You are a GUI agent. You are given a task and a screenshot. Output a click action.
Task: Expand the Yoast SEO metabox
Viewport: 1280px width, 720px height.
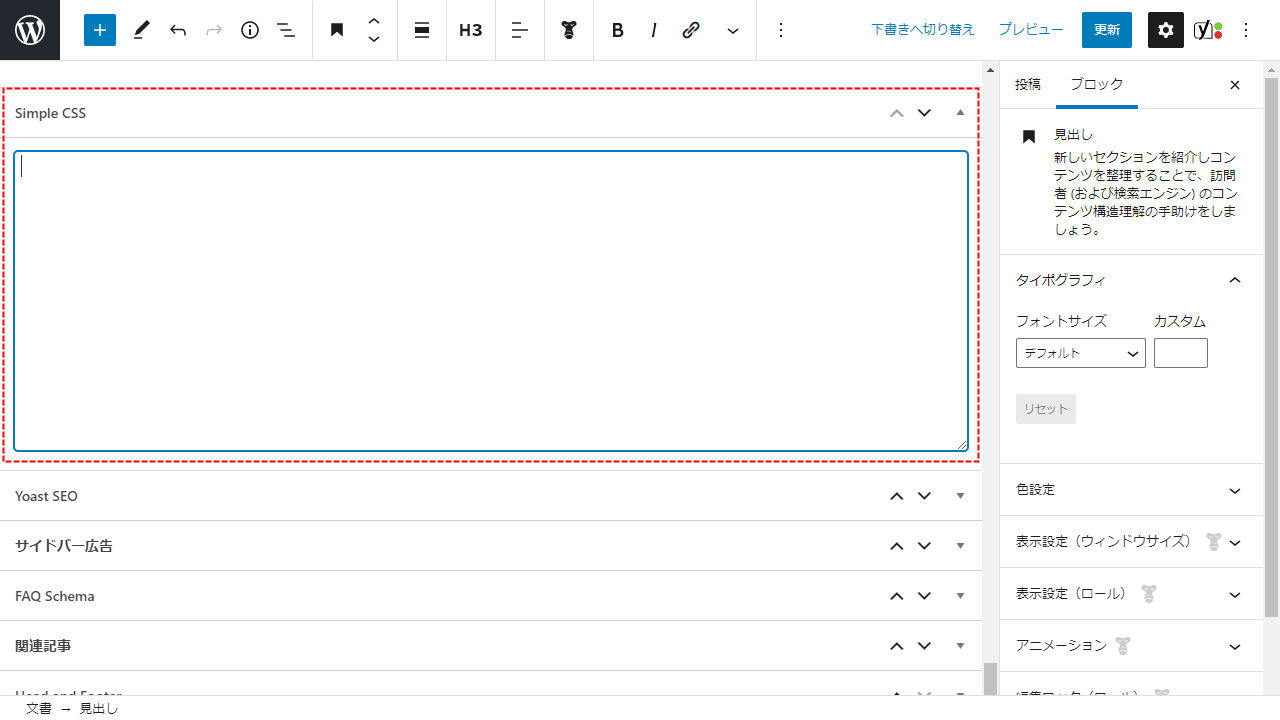[960, 496]
